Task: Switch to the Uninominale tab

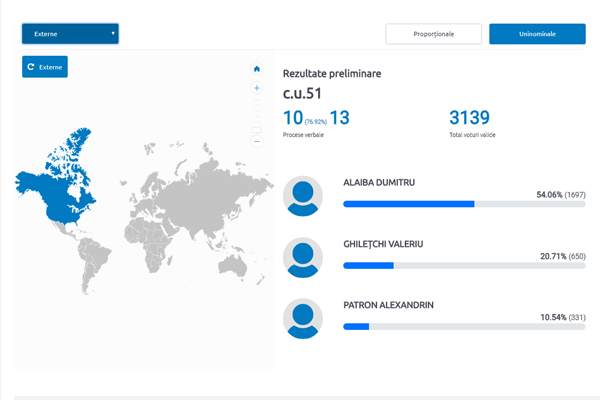Action: [537, 34]
